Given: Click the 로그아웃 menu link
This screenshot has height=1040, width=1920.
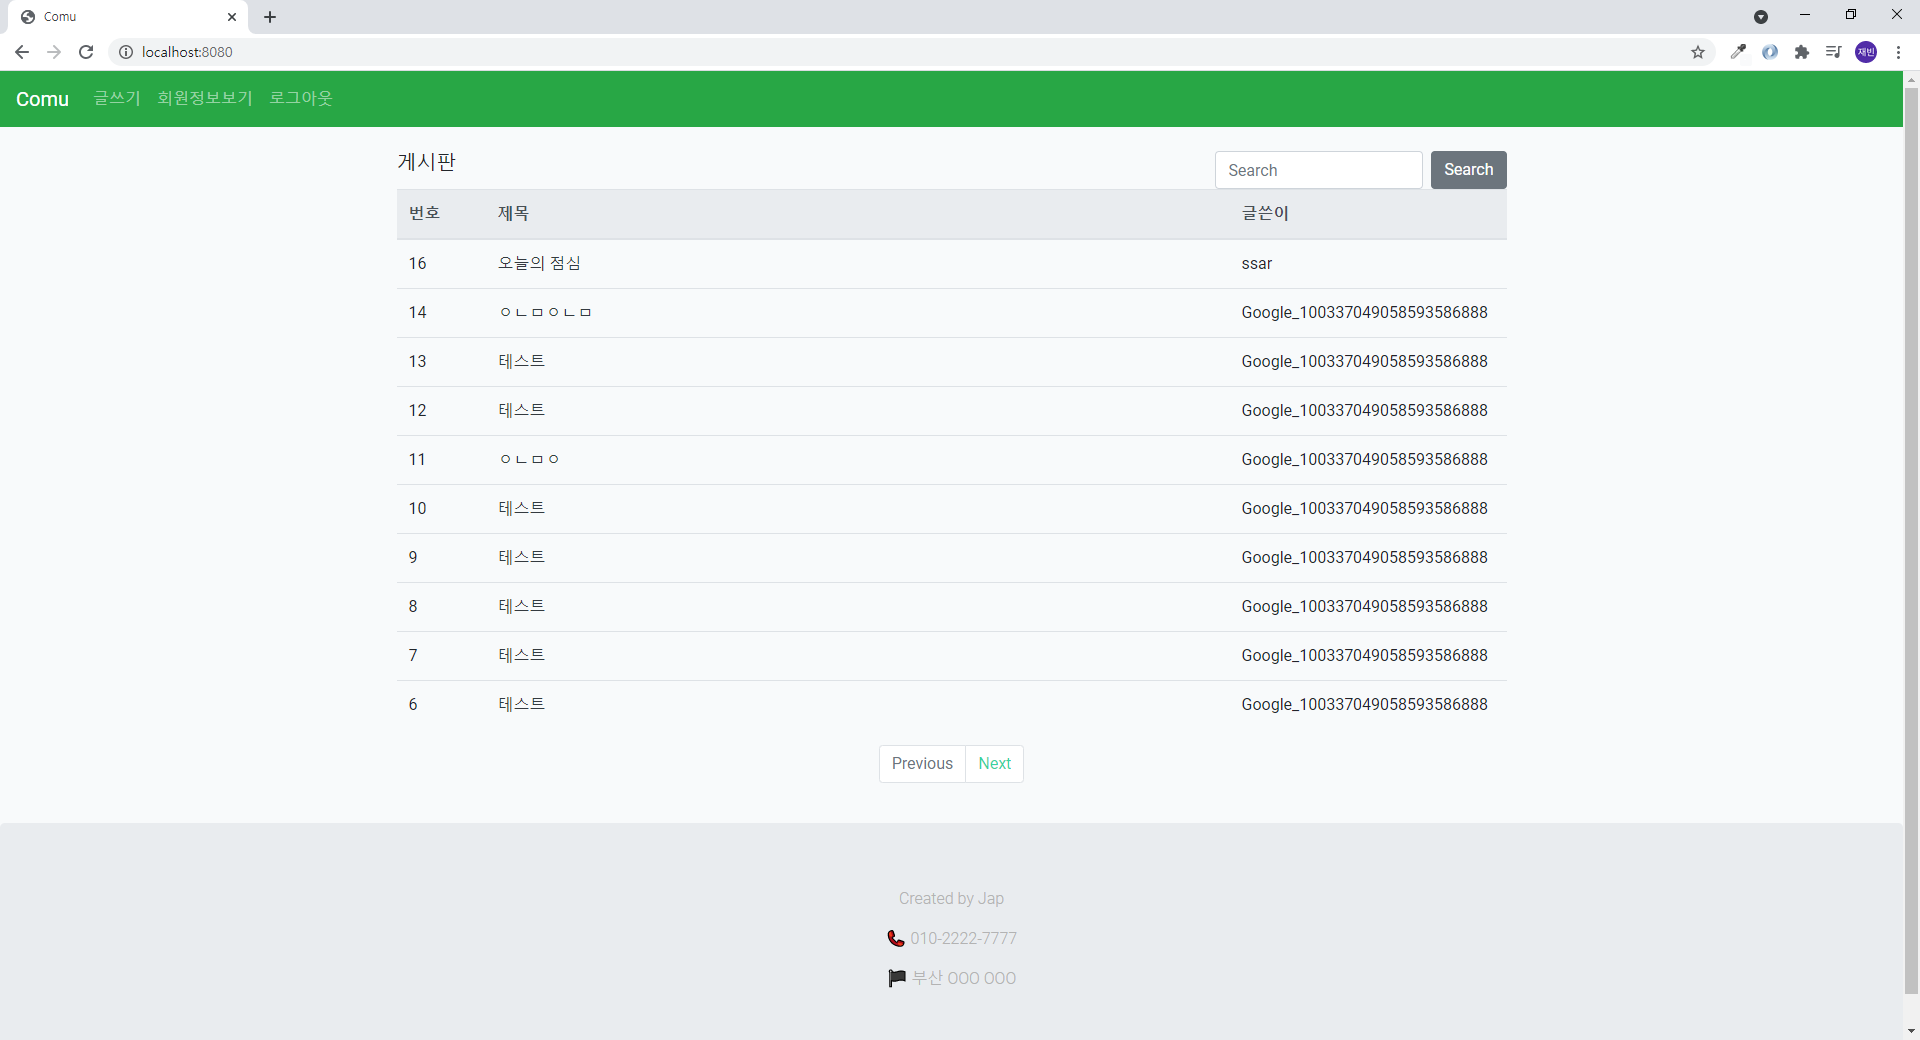Looking at the screenshot, I should click(x=301, y=98).
